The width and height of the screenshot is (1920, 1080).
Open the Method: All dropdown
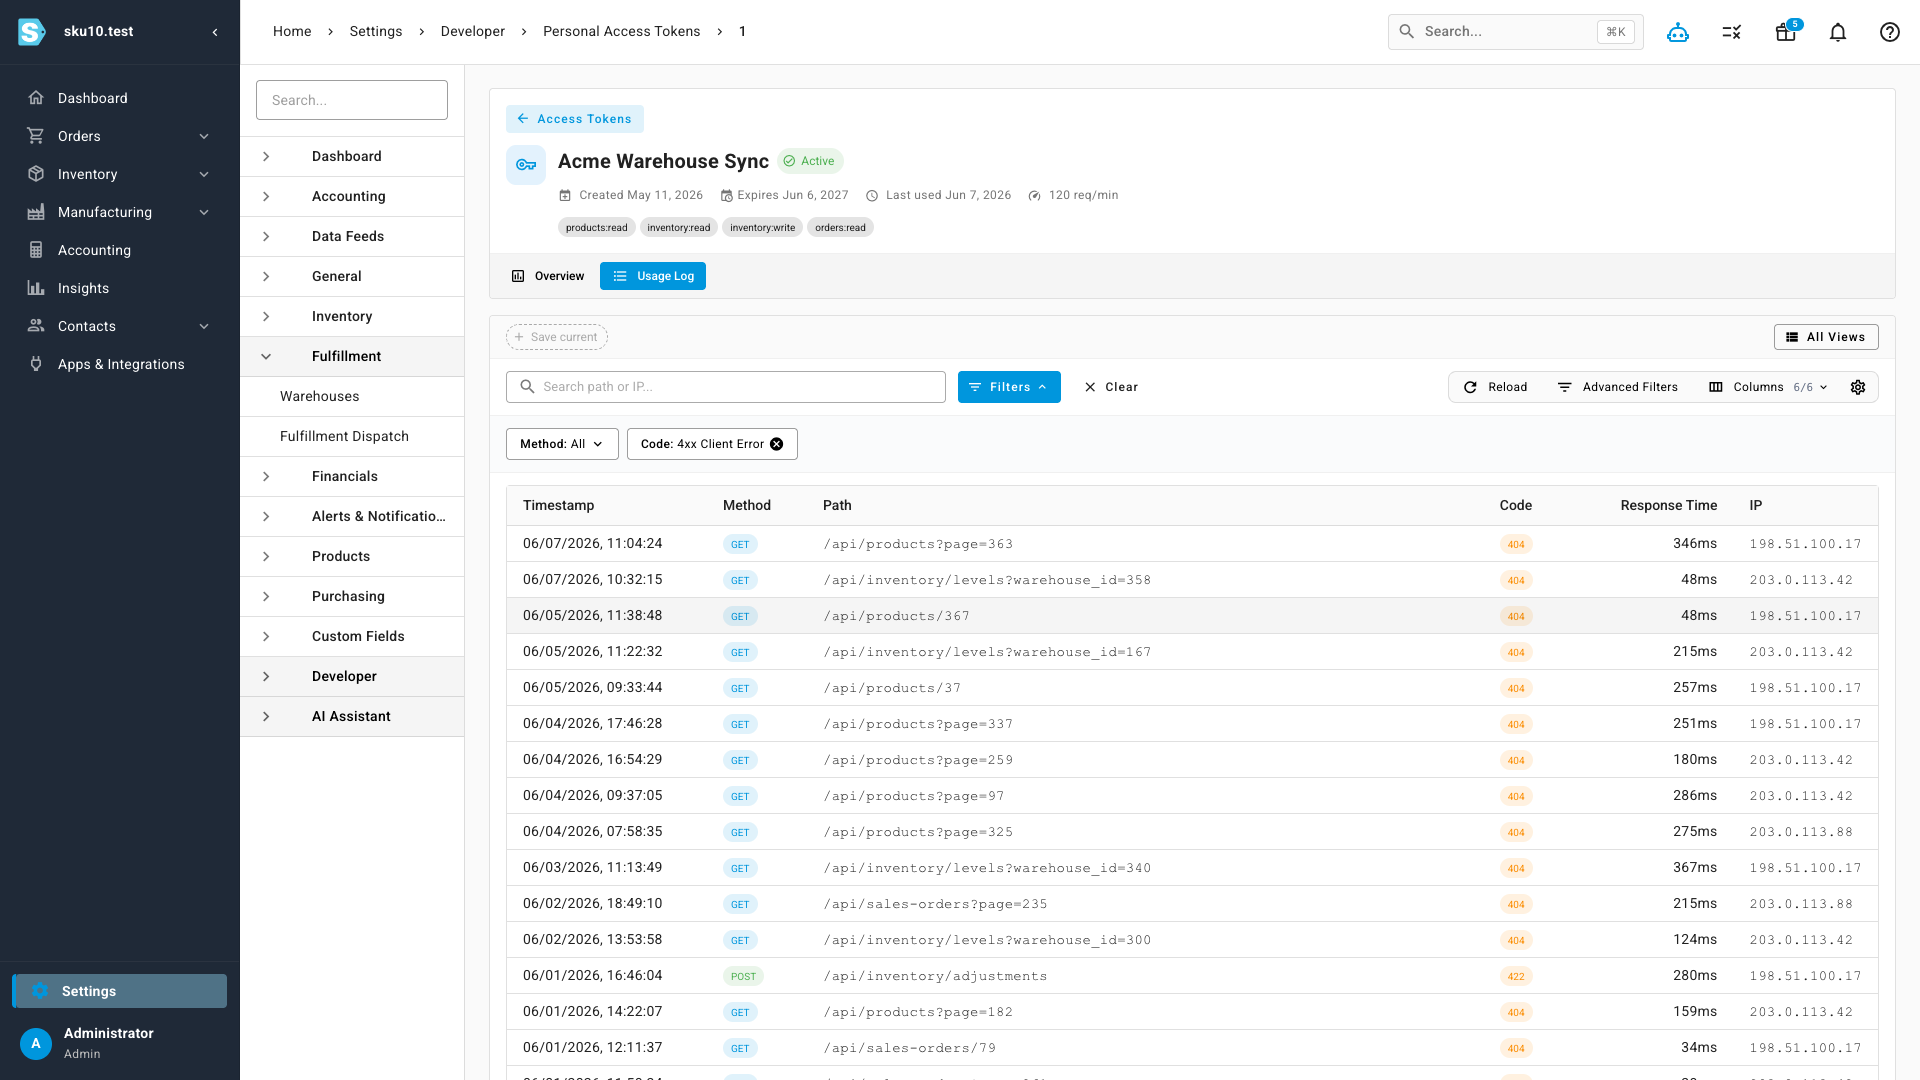pos(562,444)
